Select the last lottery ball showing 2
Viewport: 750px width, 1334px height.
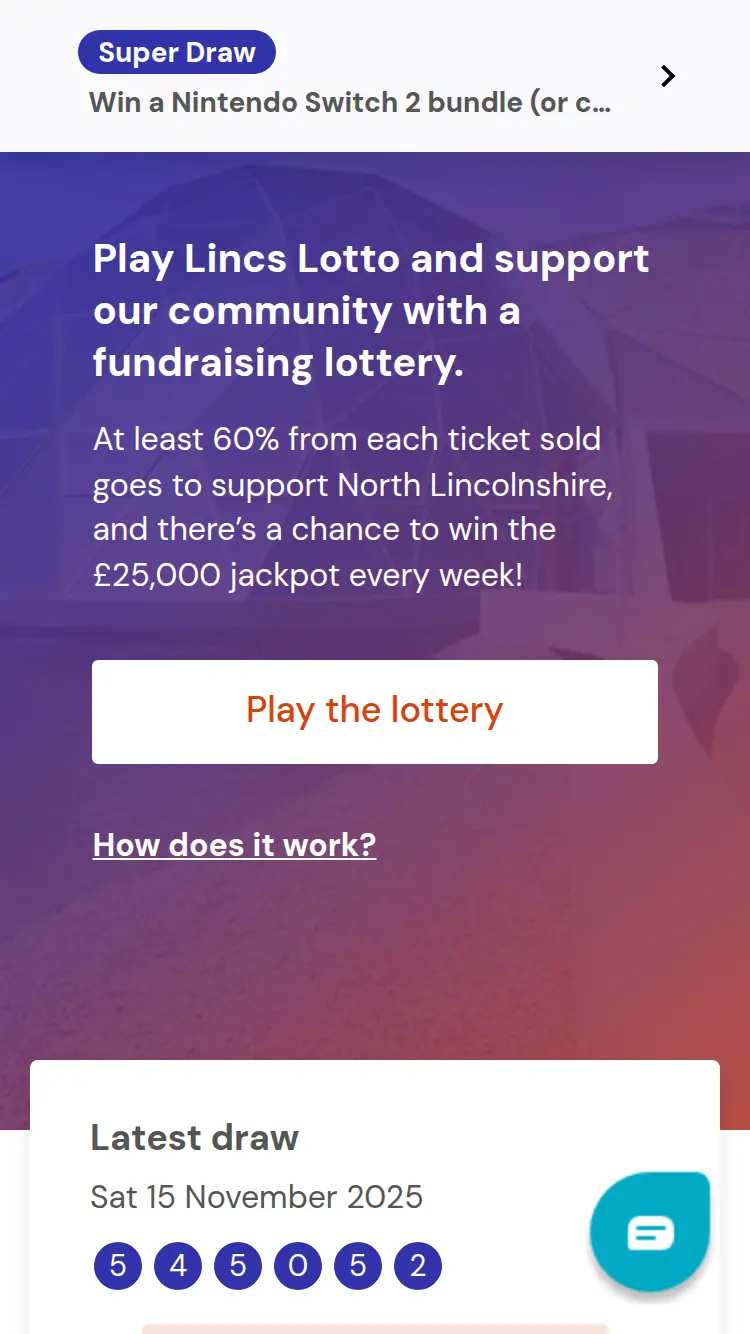coord(418,1265)
